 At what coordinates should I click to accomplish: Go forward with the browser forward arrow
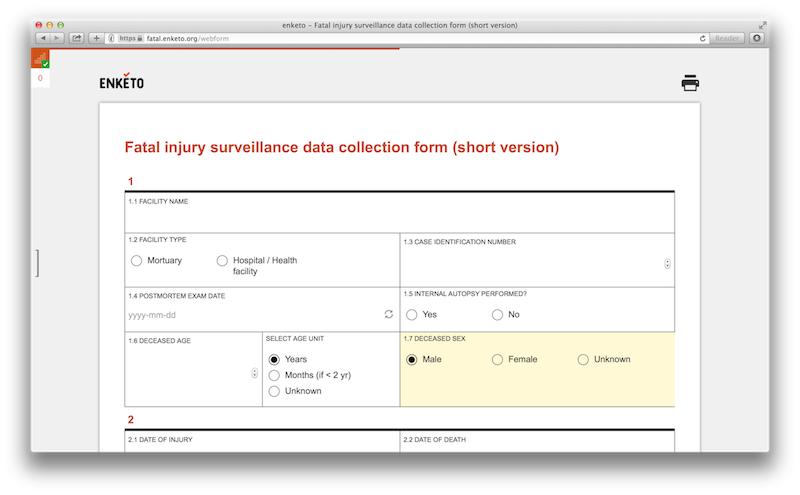pyautogui.click(x=57, y=38)
